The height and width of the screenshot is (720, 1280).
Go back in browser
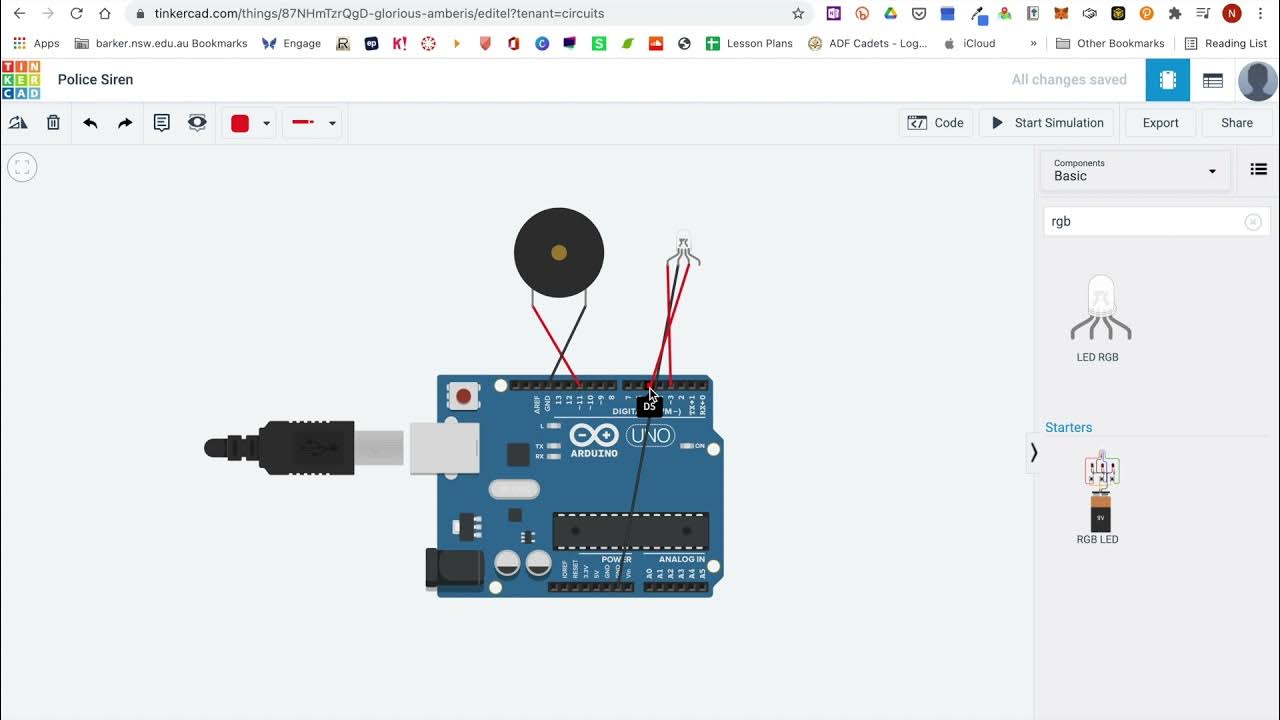coord(19,14)
